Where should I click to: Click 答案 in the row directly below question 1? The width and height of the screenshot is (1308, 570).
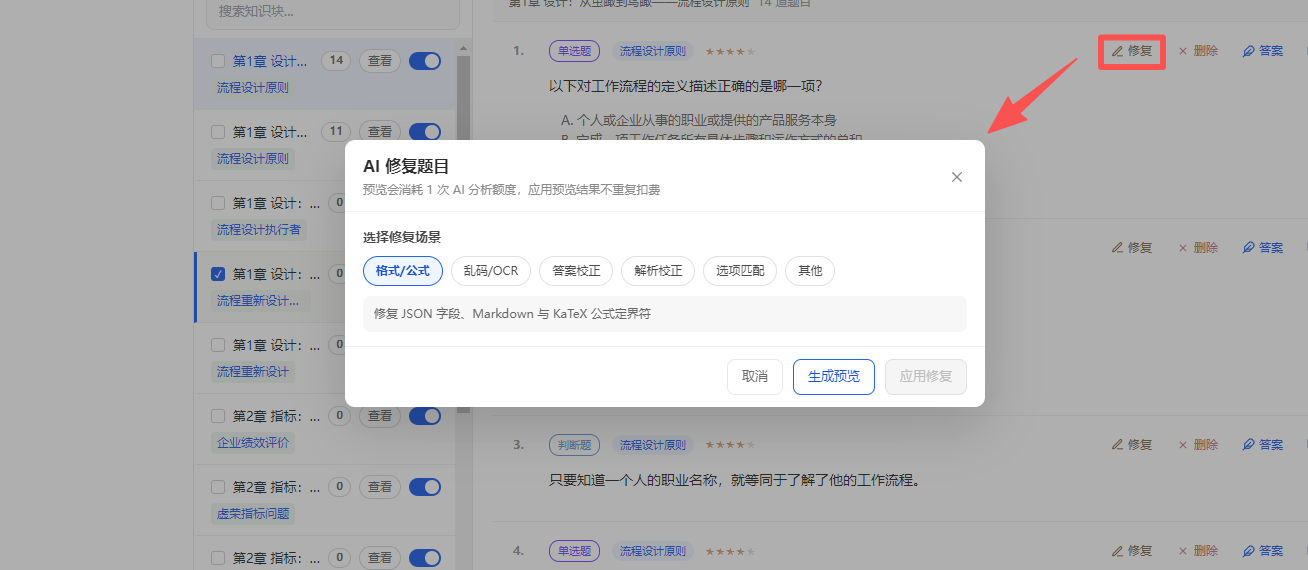pyautogui.click(x=1262, y=248)
